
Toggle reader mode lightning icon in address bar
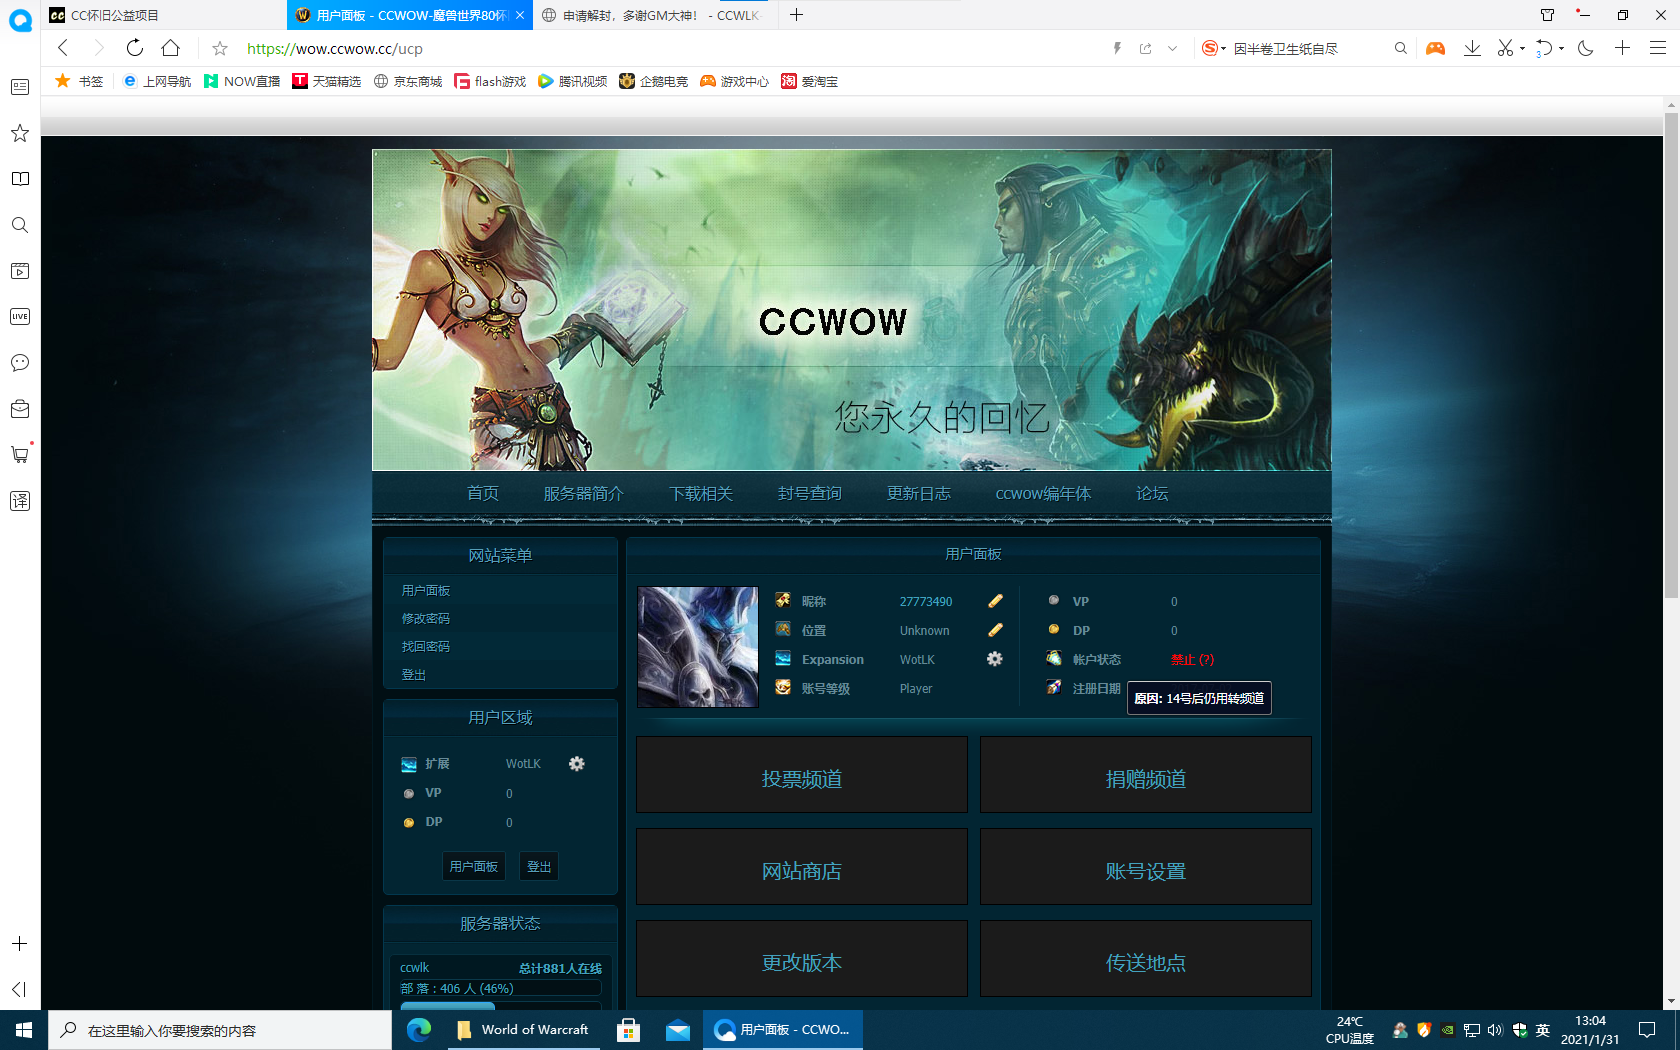[x=1117, y=47]
